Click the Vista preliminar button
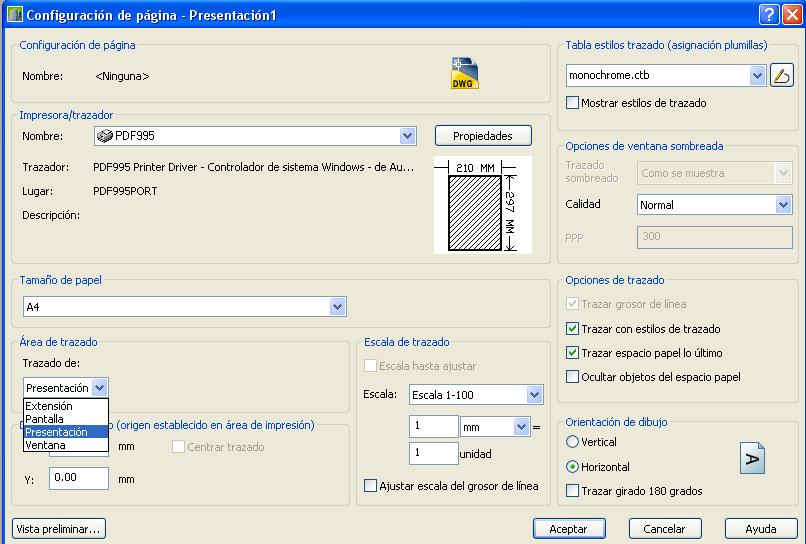 [x=58, y=528]
